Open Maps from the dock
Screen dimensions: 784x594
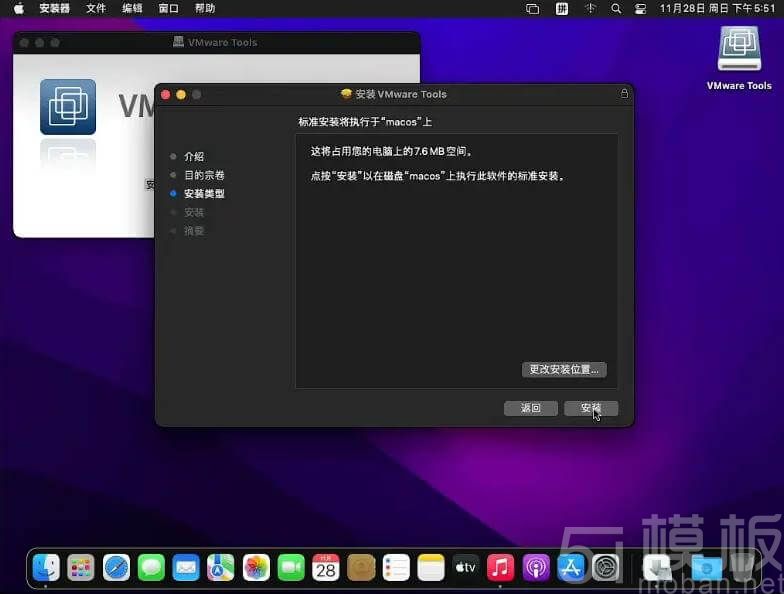click(x=221, y=568)
